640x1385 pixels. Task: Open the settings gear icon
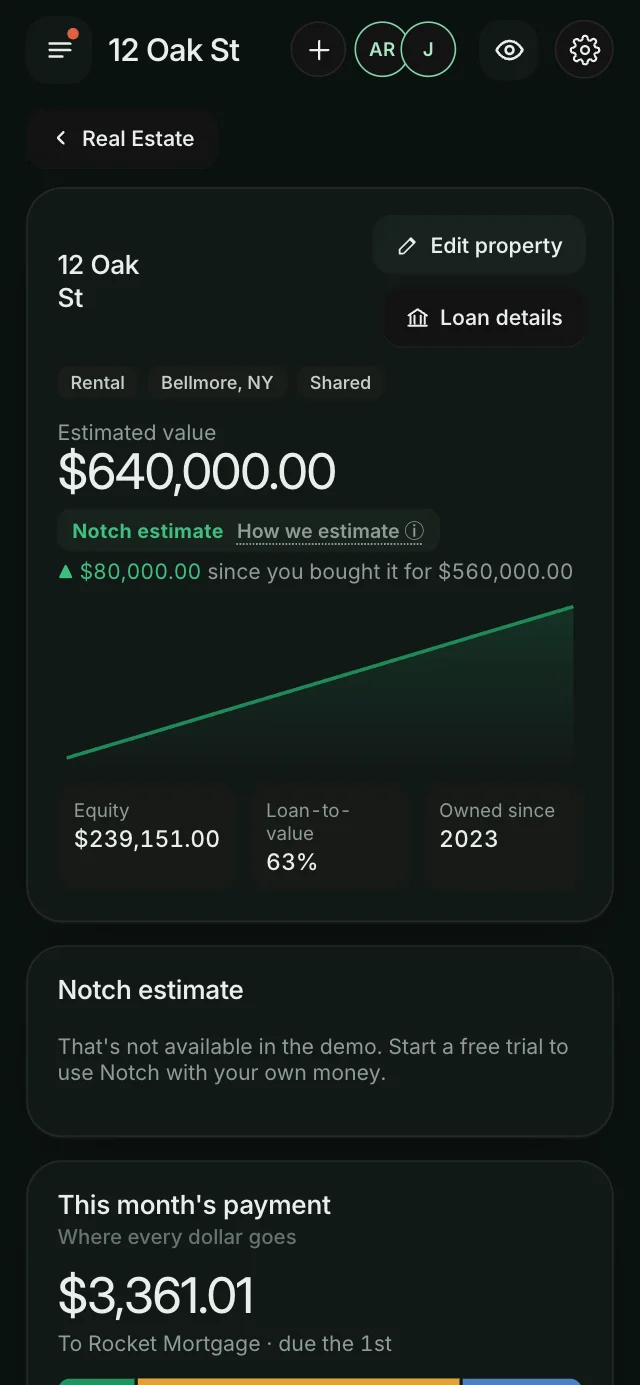584,50
